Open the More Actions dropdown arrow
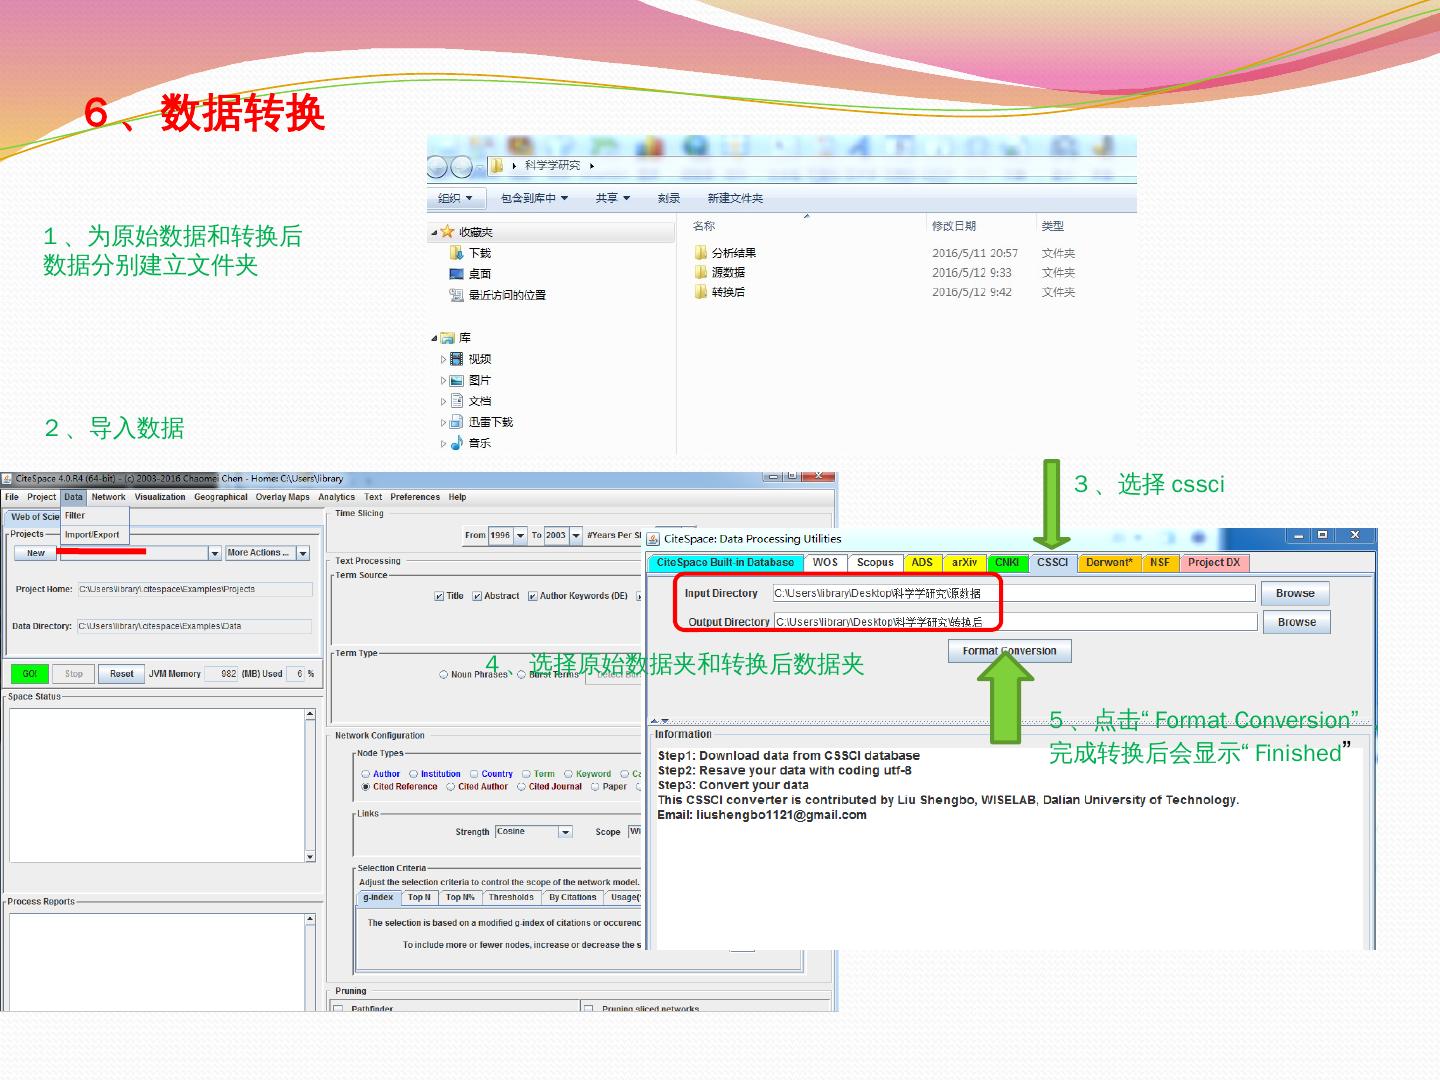This screenshot has height=1080, width=1440. 303,553
